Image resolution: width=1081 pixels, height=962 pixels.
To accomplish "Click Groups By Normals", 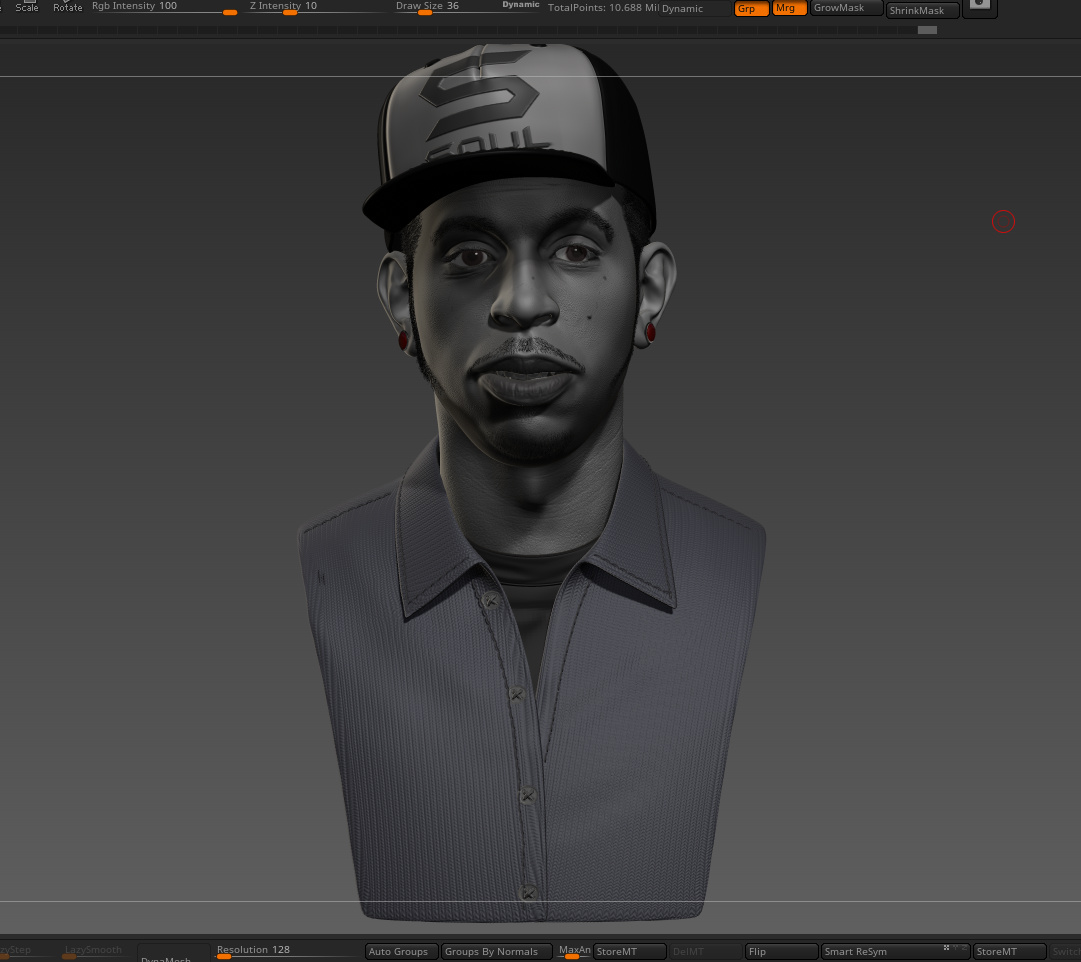I will (x=496, y=952).
